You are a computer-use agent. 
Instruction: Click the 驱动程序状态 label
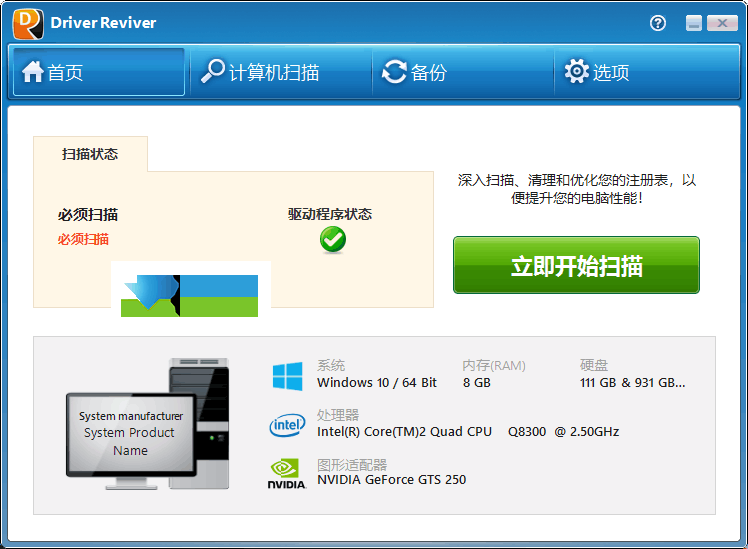coord(330,214)
